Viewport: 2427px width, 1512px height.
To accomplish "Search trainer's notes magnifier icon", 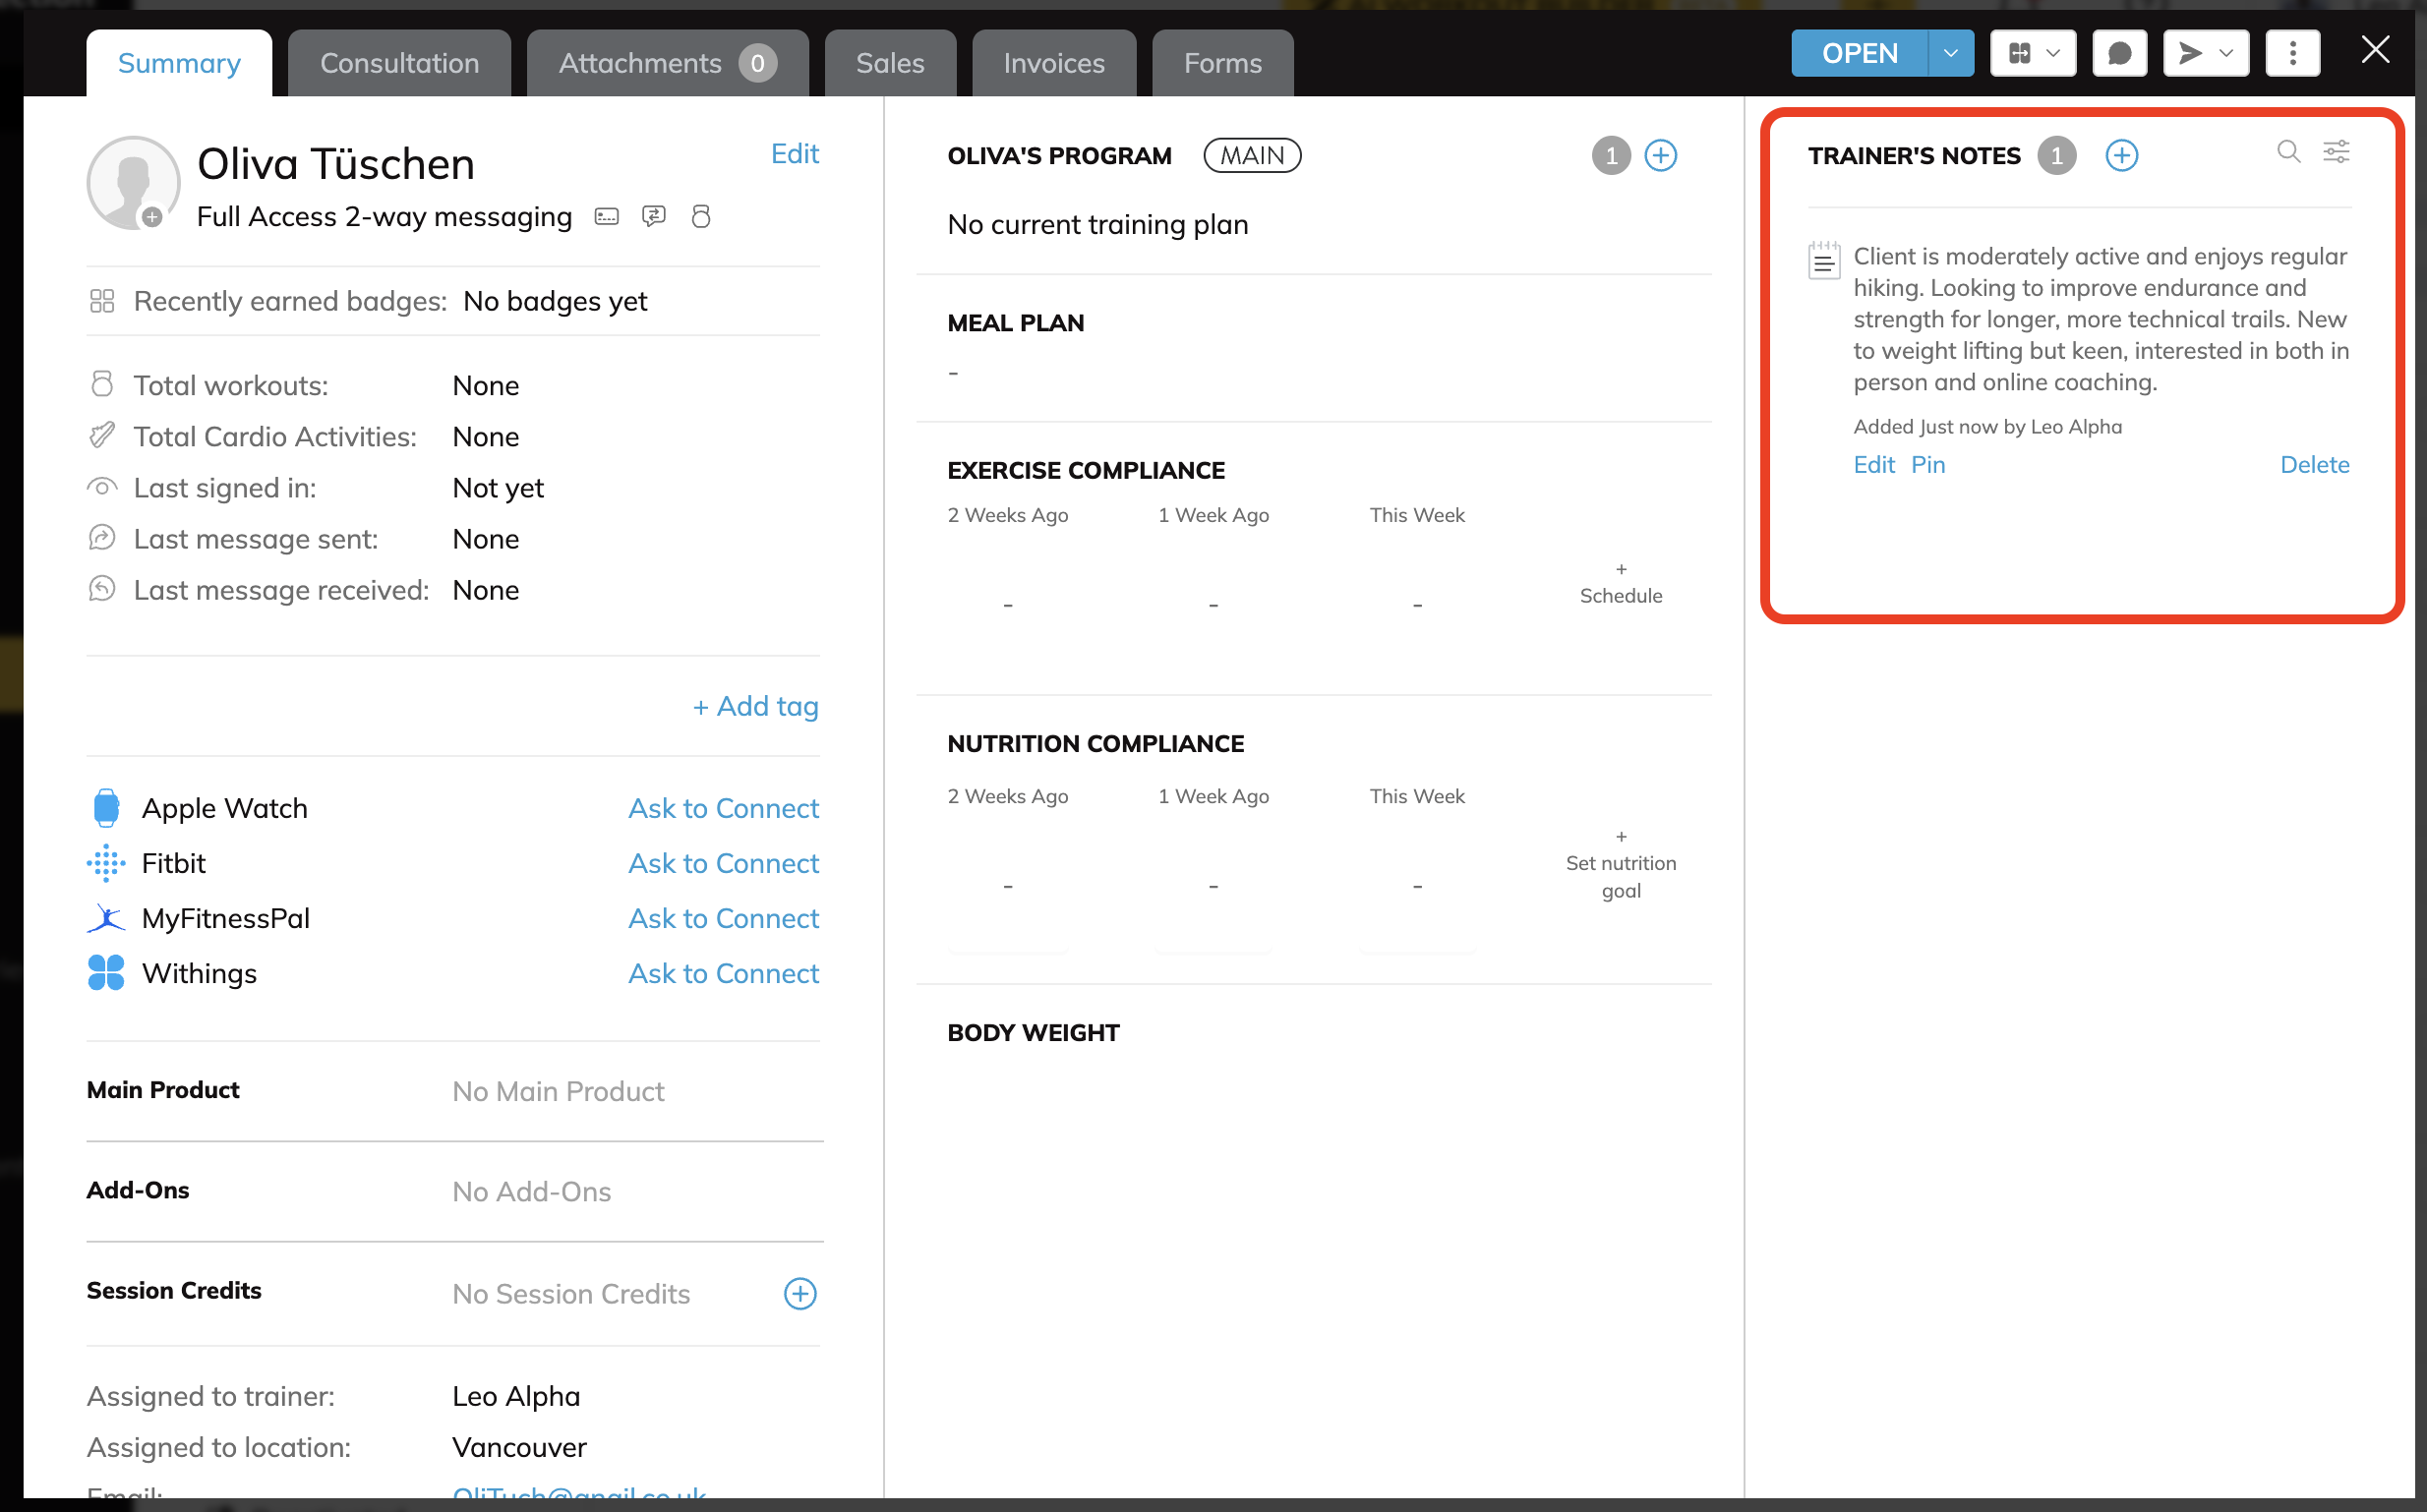I will coord(2288,152).
